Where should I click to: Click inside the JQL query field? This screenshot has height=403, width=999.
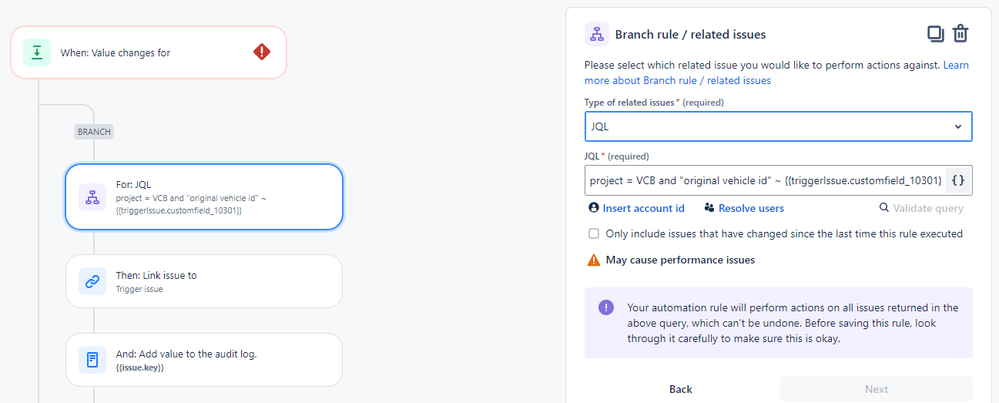click(766, 181)
